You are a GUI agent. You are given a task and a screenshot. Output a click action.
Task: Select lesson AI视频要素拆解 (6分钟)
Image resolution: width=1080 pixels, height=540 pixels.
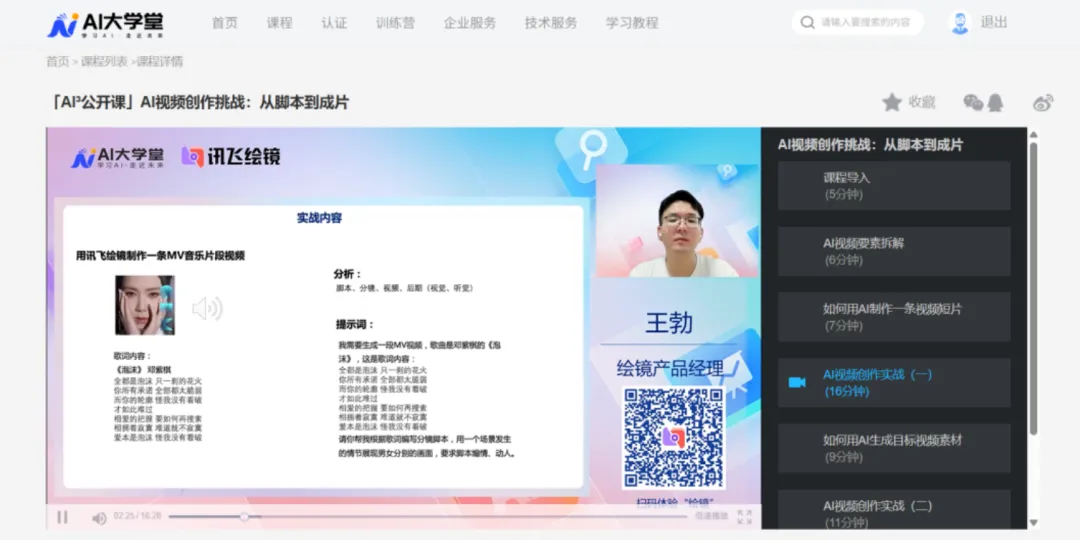coord(894,251)
